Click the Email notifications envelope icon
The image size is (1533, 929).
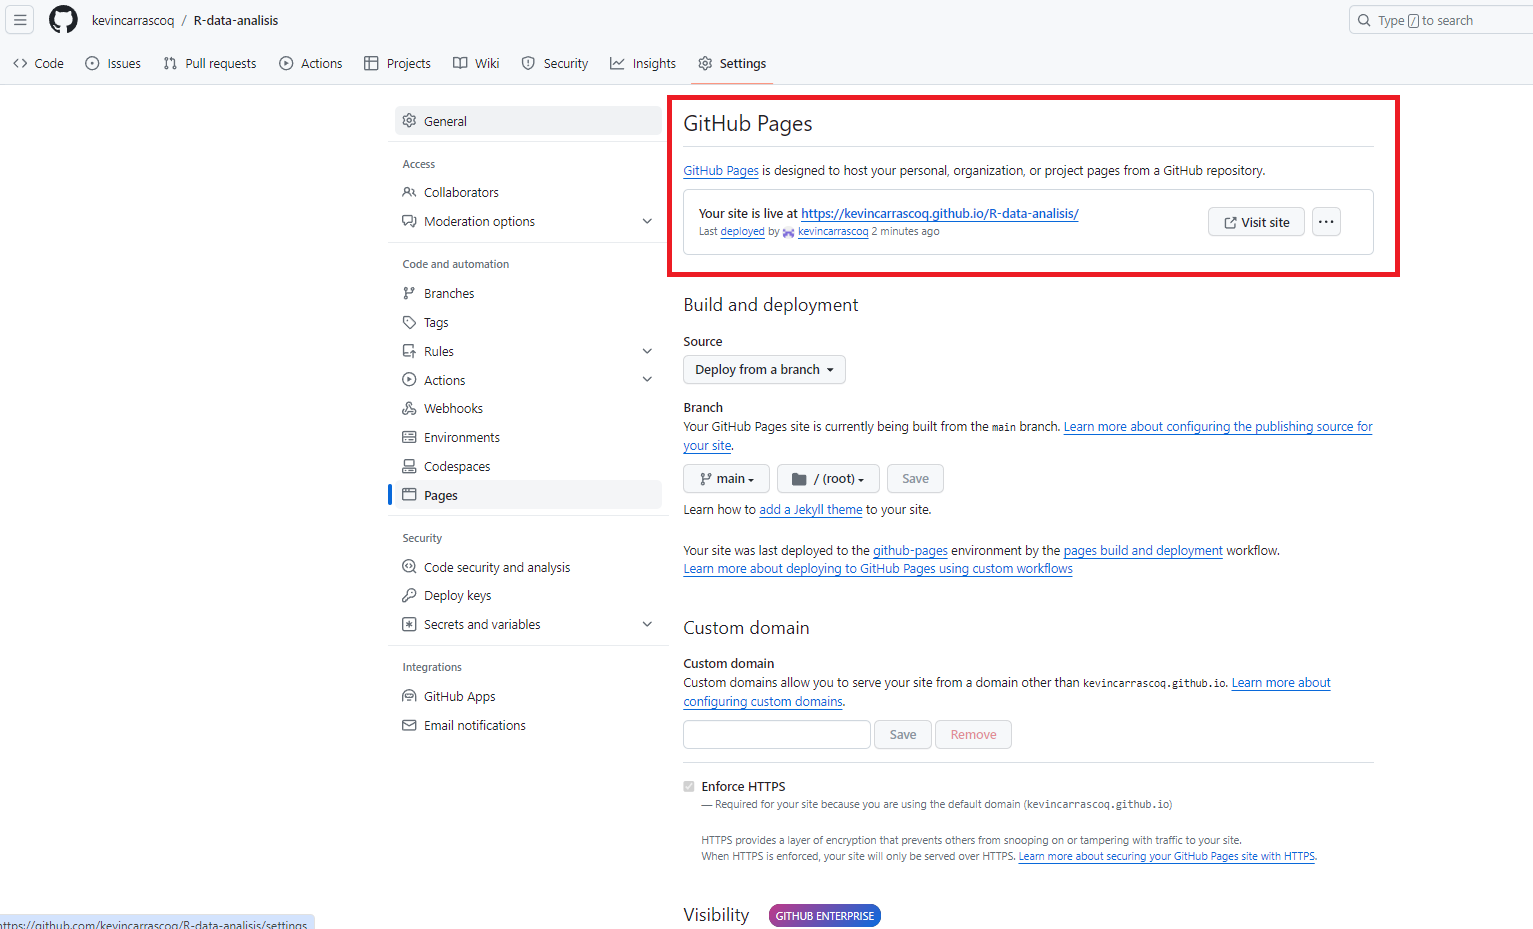(409, 725)
